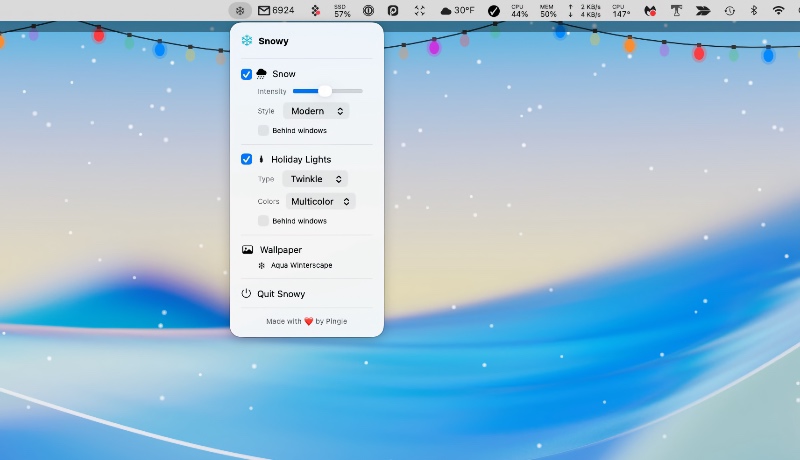This screenshot has height=460, width=800.
Task: Enable Behind windows under Holiday Lights
Action: pos(263,221)
